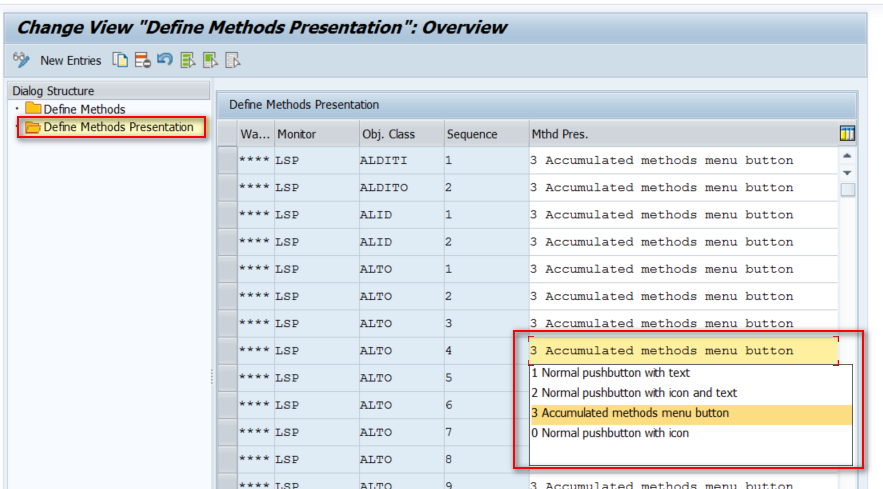
Task: Choose '1 Normal pushbutton with text' option
Action: click(691, 373)
